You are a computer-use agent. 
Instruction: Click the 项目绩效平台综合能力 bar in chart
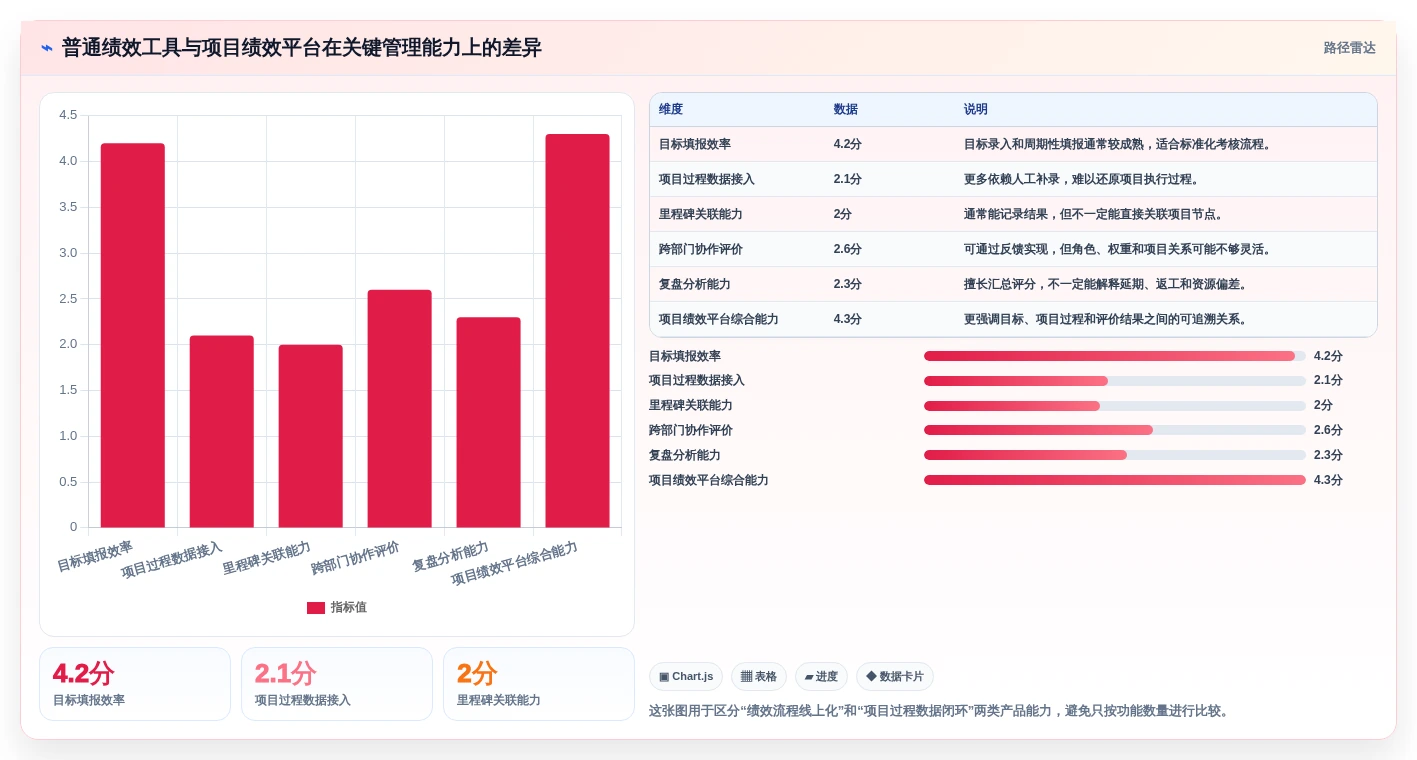pyautogui.click(x=578, y=330)
